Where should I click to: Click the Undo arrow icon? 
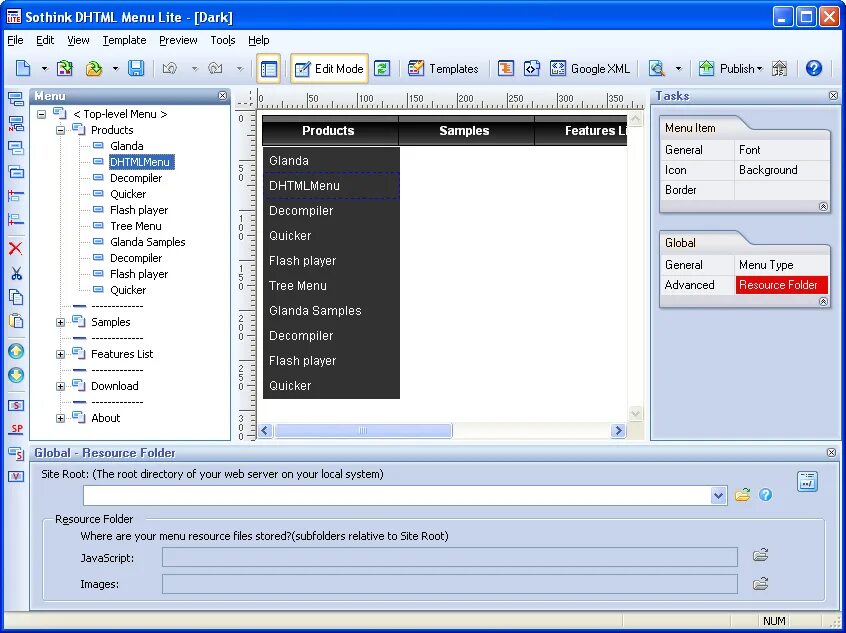coord(170,69)
